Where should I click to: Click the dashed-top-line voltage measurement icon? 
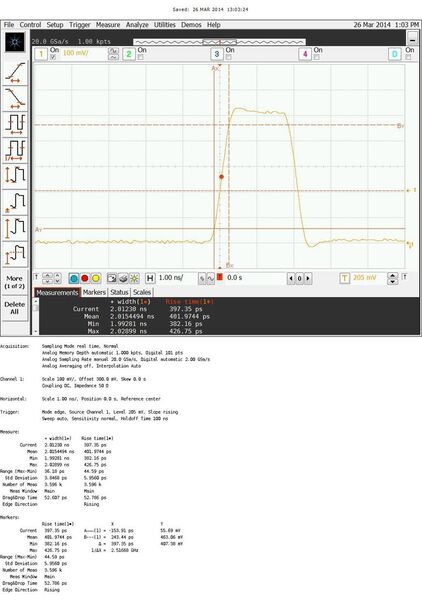[15, 254]
